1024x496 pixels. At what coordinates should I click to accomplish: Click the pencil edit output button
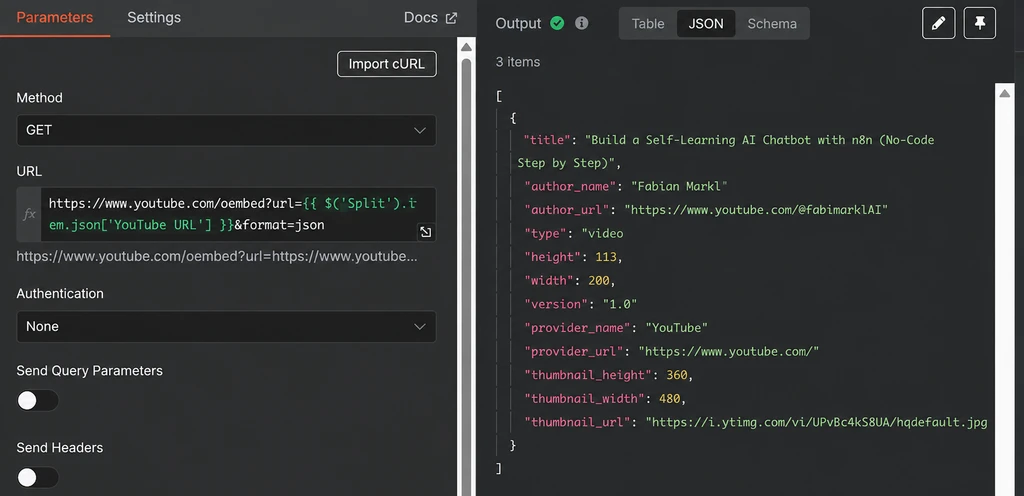click(x=938, y=23)
